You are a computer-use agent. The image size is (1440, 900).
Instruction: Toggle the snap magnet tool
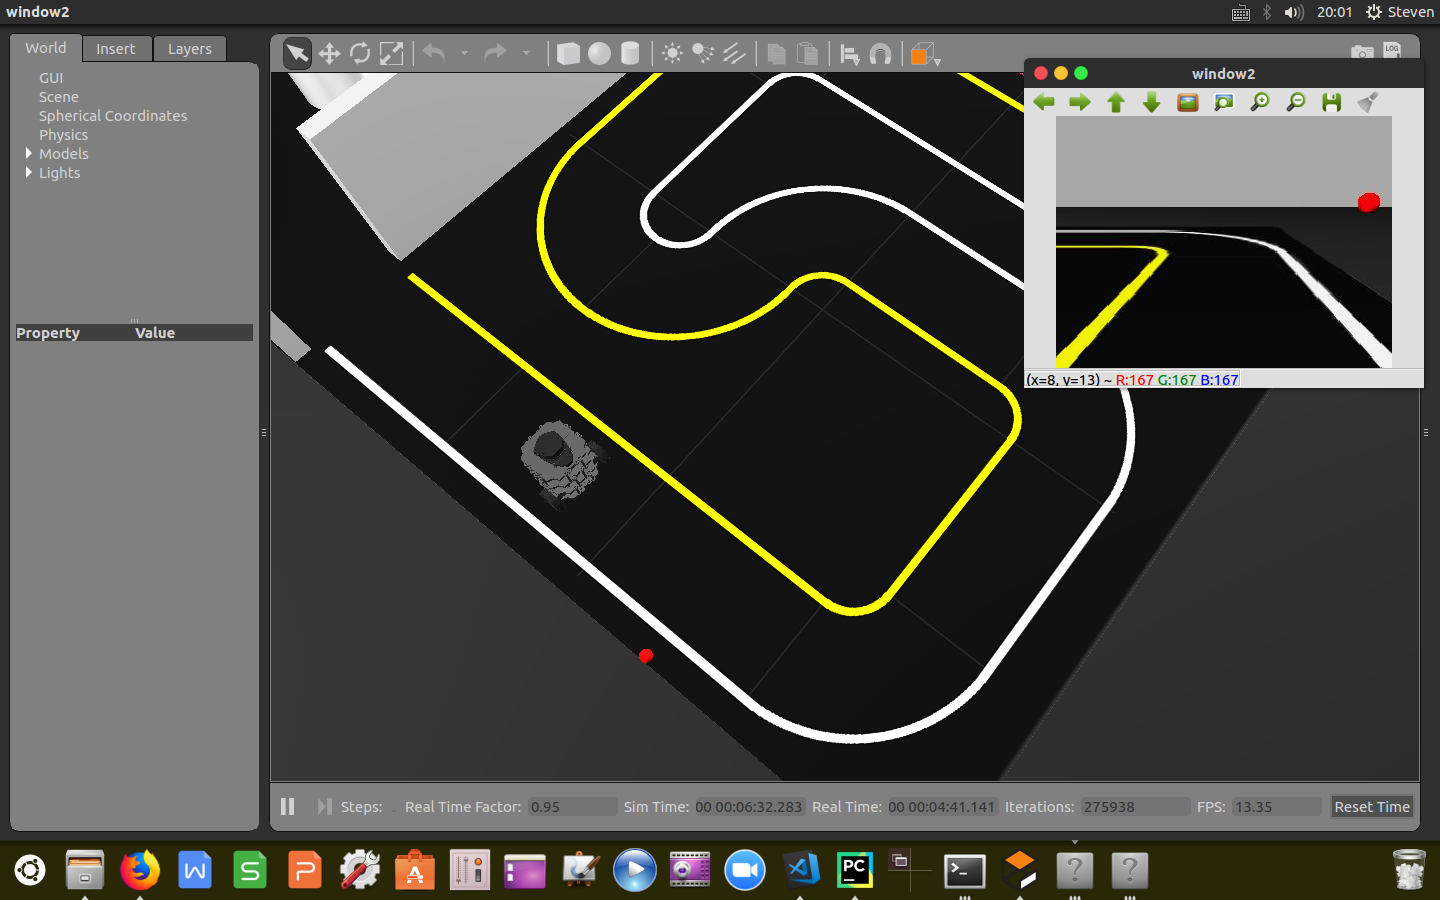[x=880, y=54]
